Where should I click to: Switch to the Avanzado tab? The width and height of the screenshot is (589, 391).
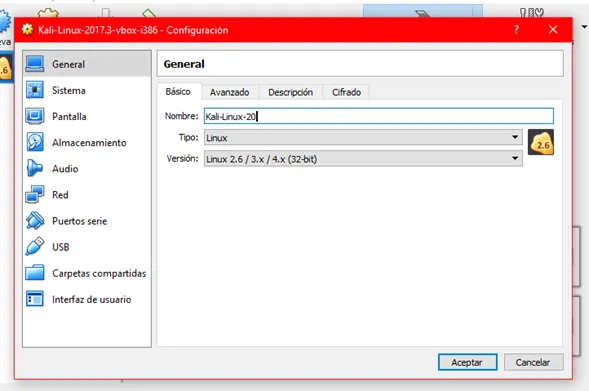(230, 92)
